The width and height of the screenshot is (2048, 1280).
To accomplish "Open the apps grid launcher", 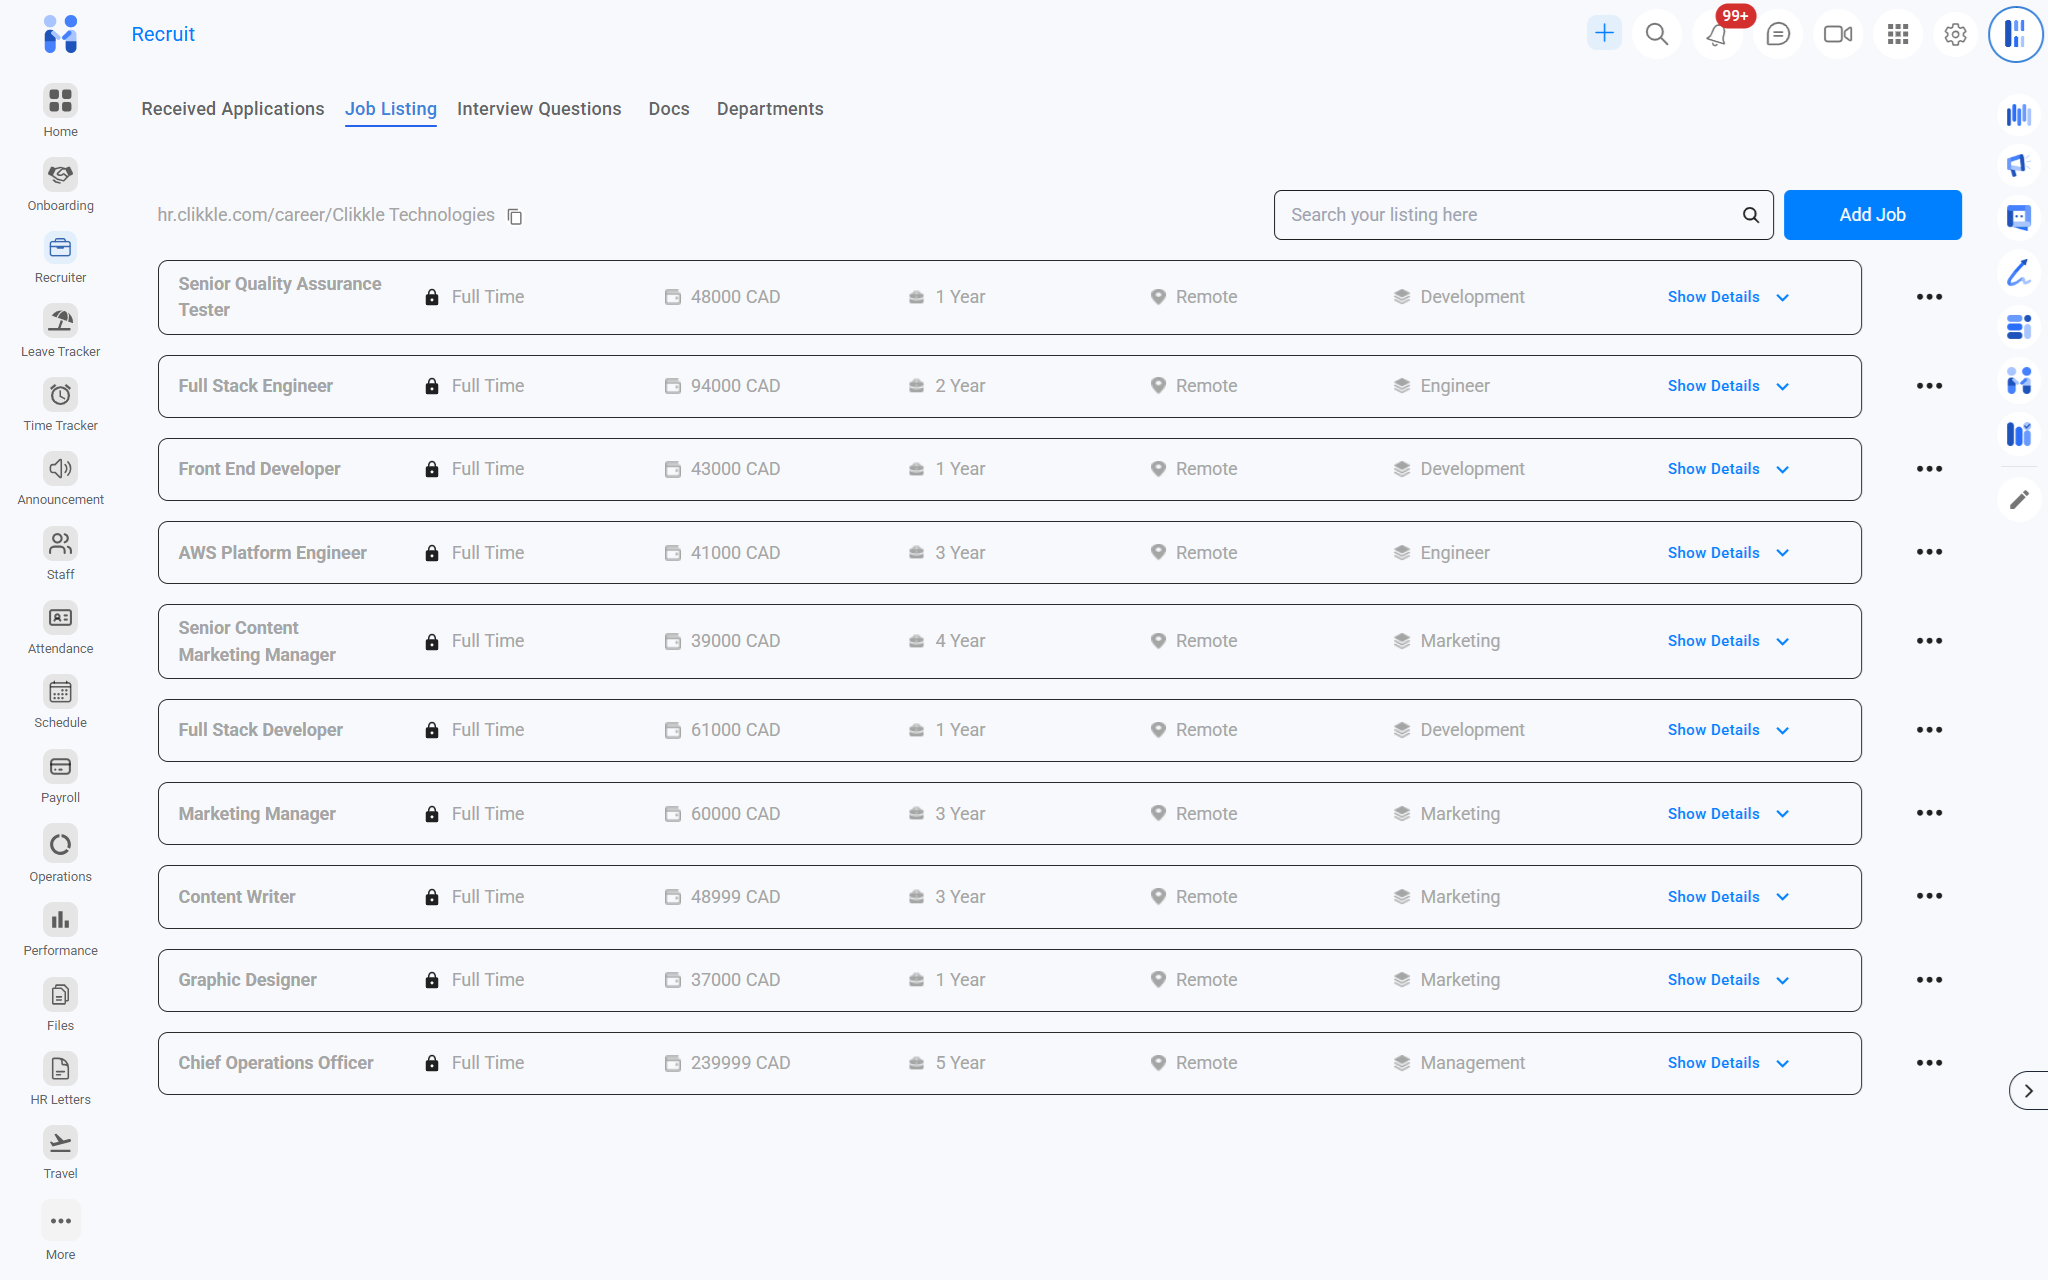I will tap(1897, 35).
